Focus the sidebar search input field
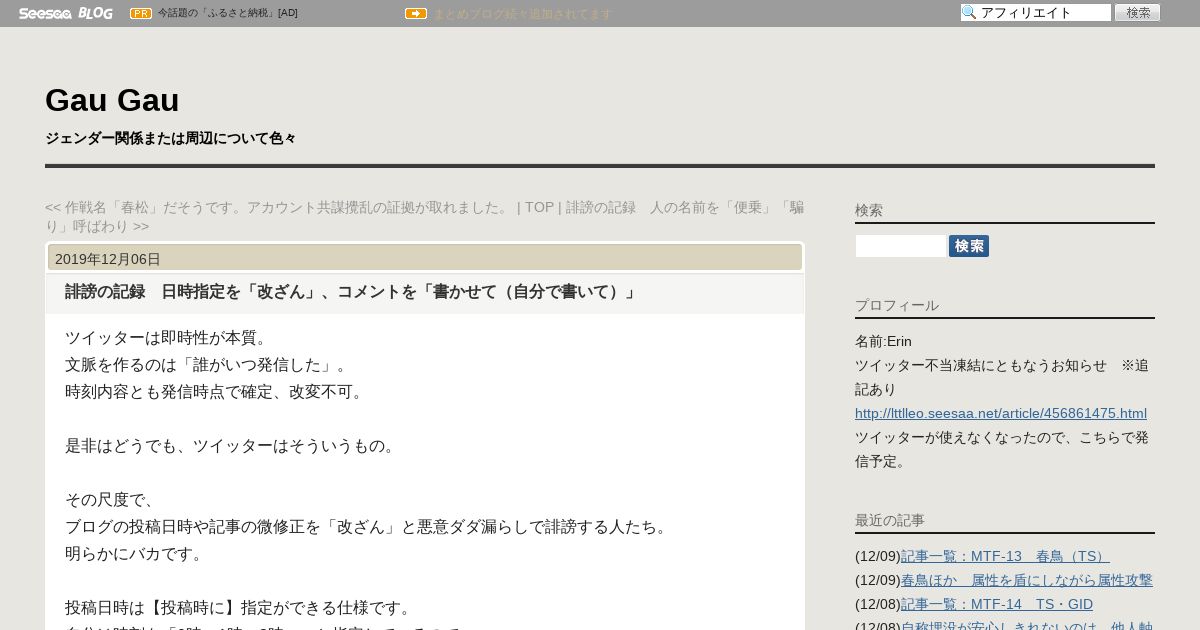1200x630 pixels. (901, 246)
